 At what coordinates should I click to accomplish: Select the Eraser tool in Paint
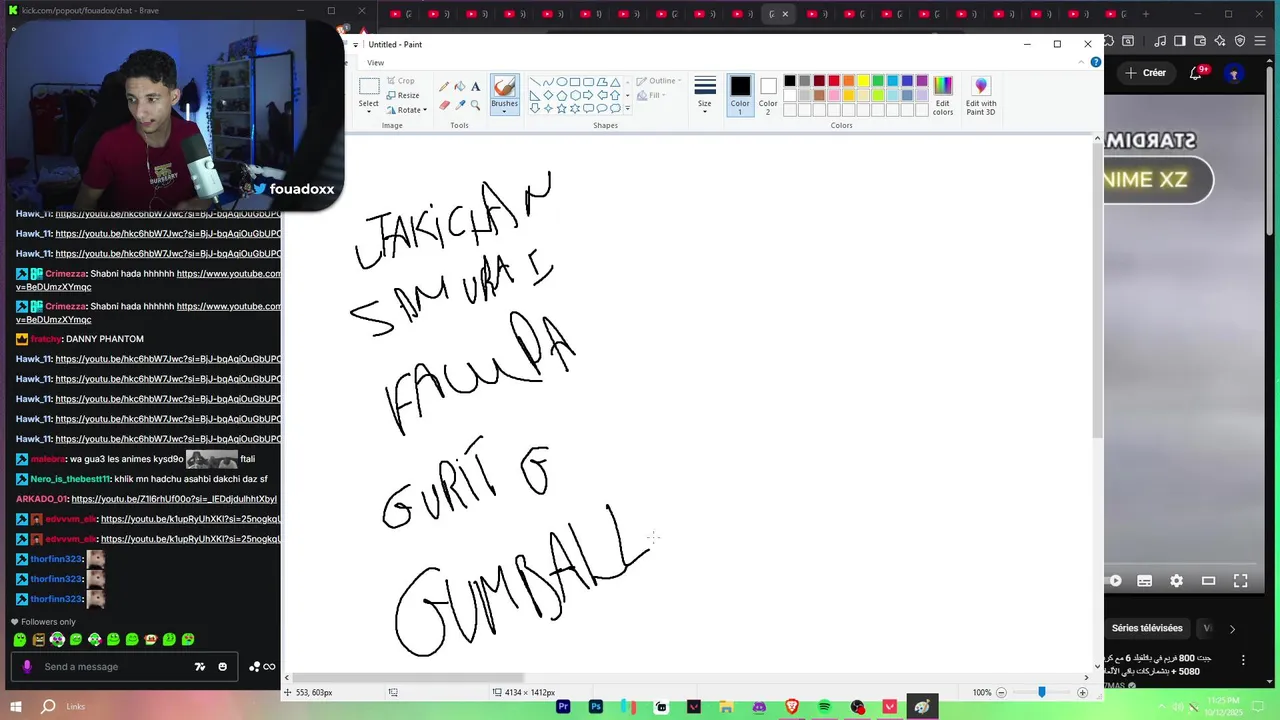click(444, 105)
